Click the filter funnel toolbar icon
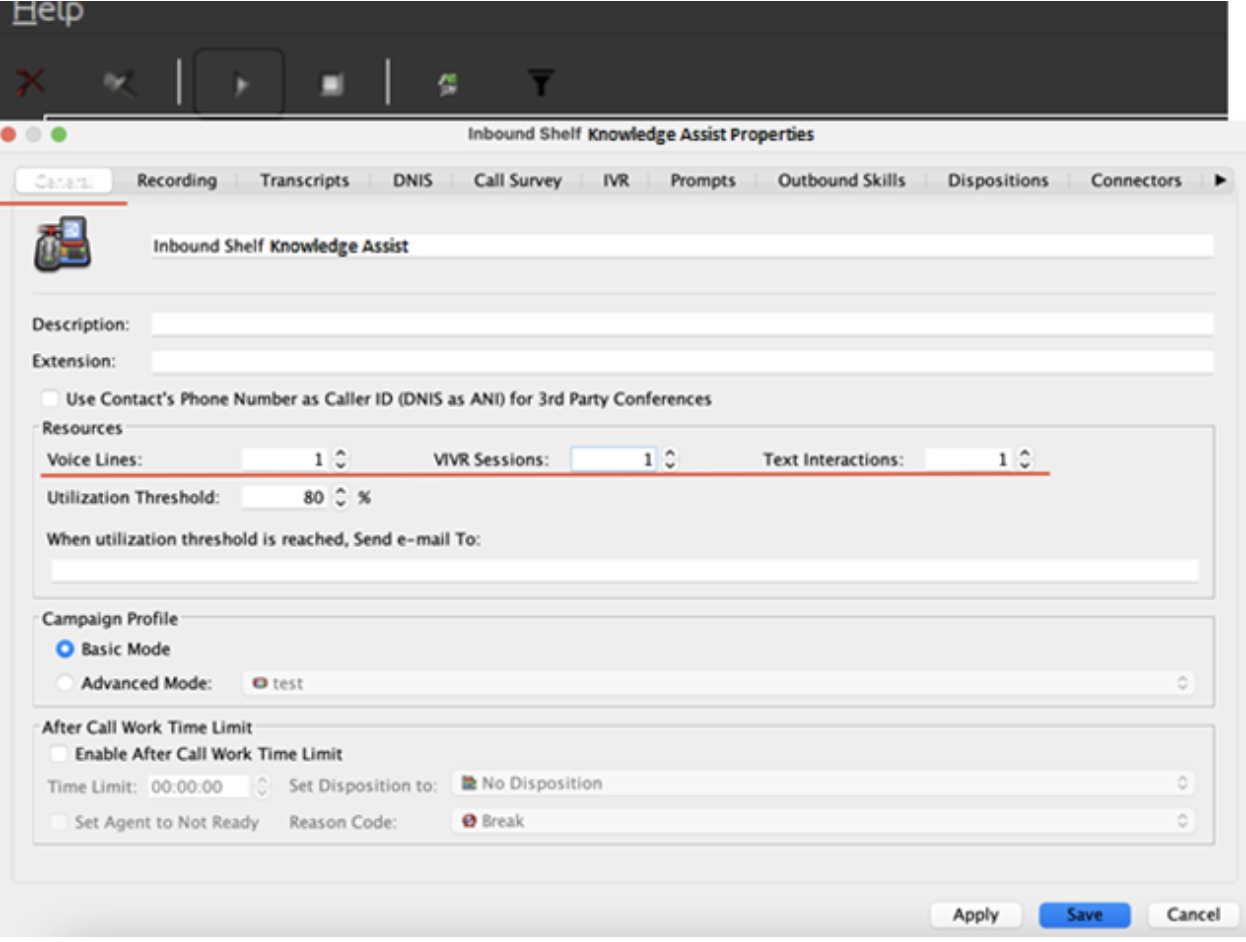 point(540,84)
